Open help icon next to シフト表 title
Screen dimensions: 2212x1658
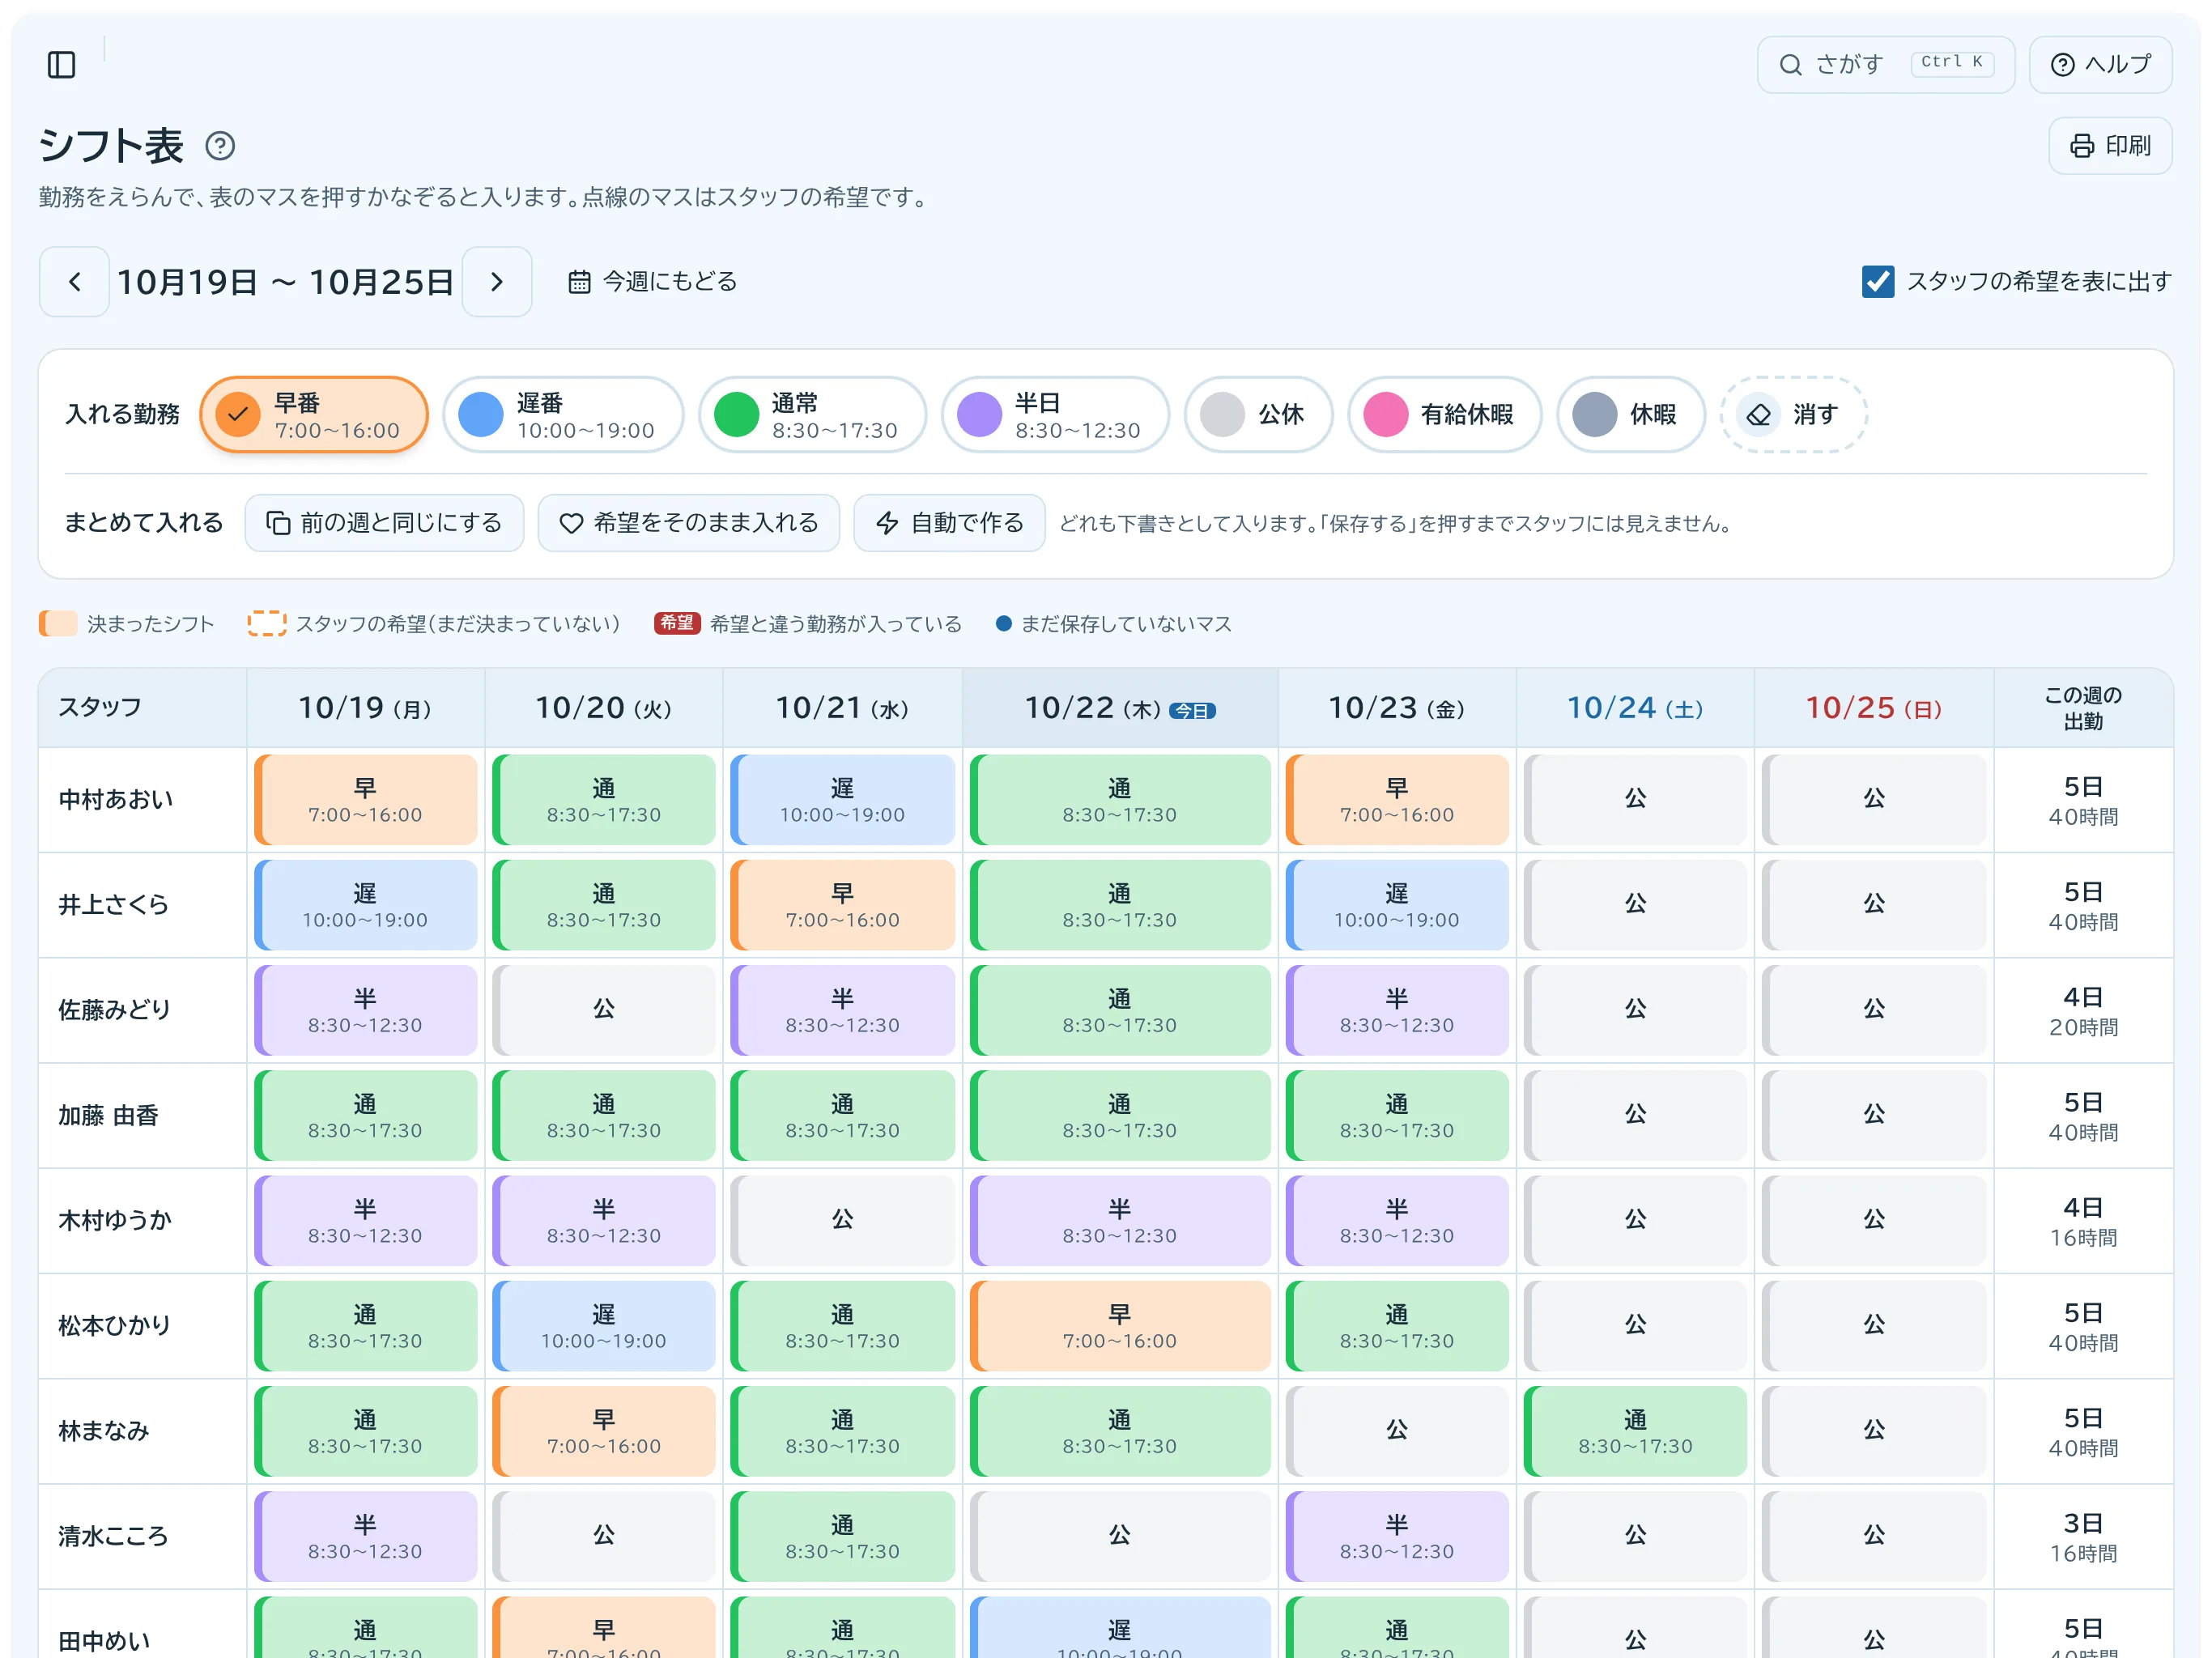point(220,146)
